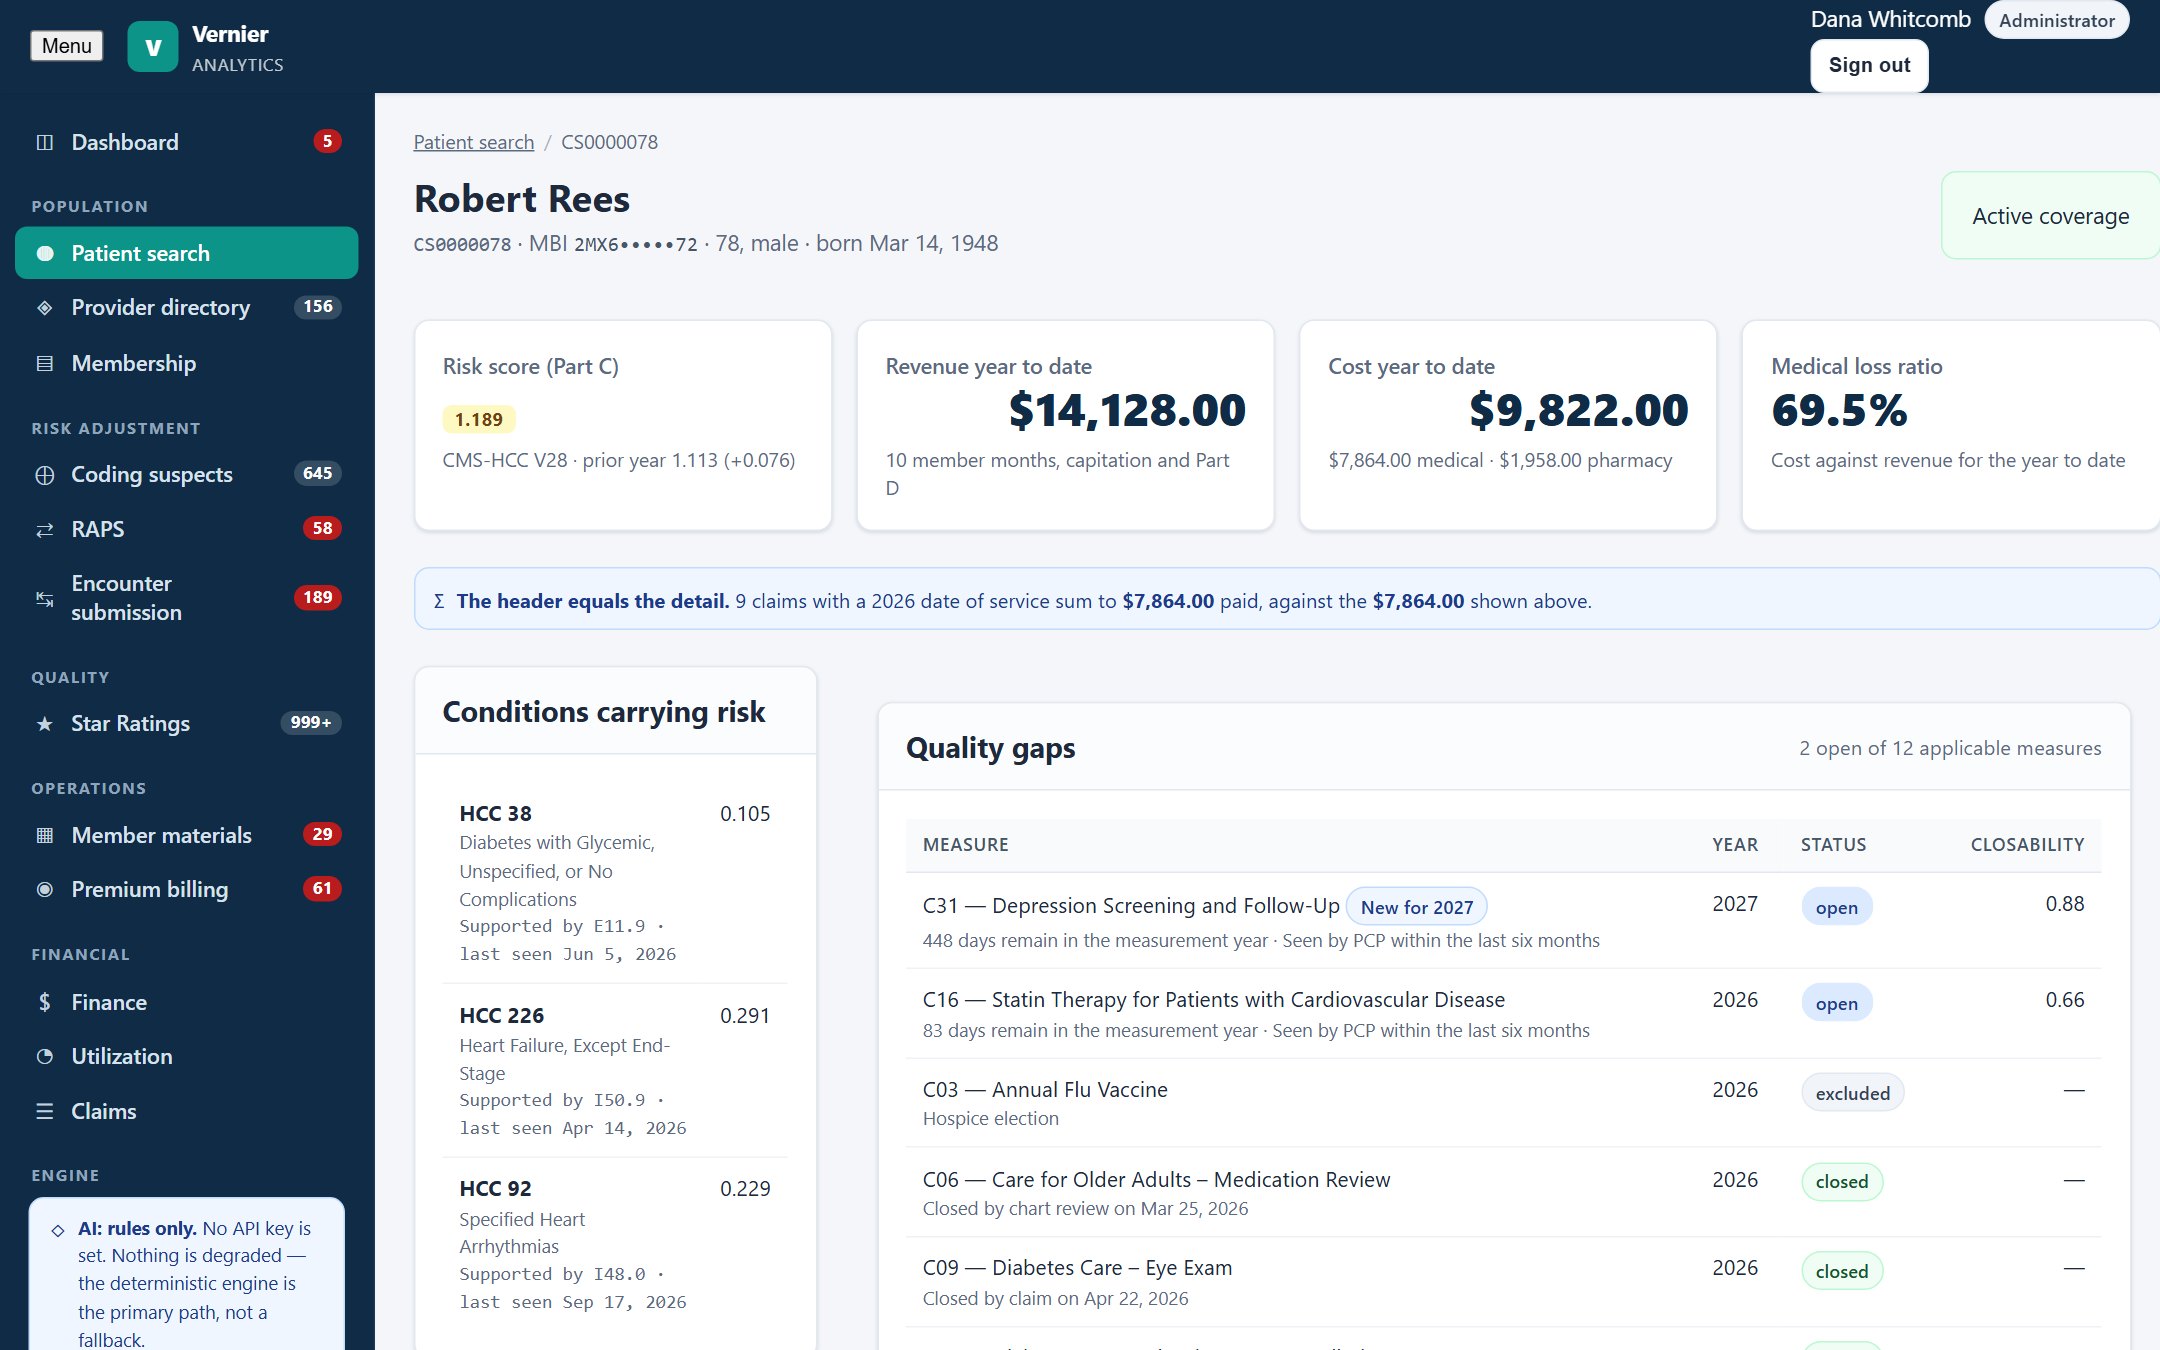Click the Membership list icon
2160x1350 pixels.
pyautogui.click(x=44, y=364)
